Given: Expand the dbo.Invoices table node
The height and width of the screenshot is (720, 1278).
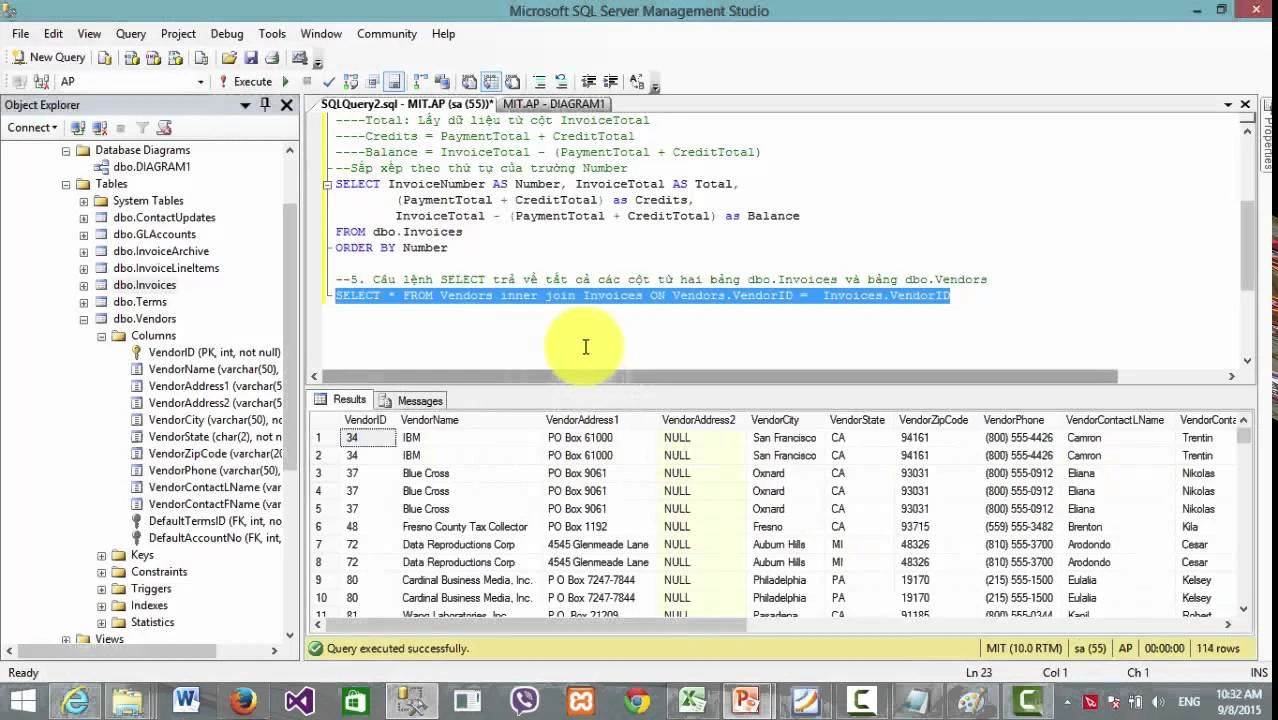Looking at the screenshot, I should [x=84, y=285].
